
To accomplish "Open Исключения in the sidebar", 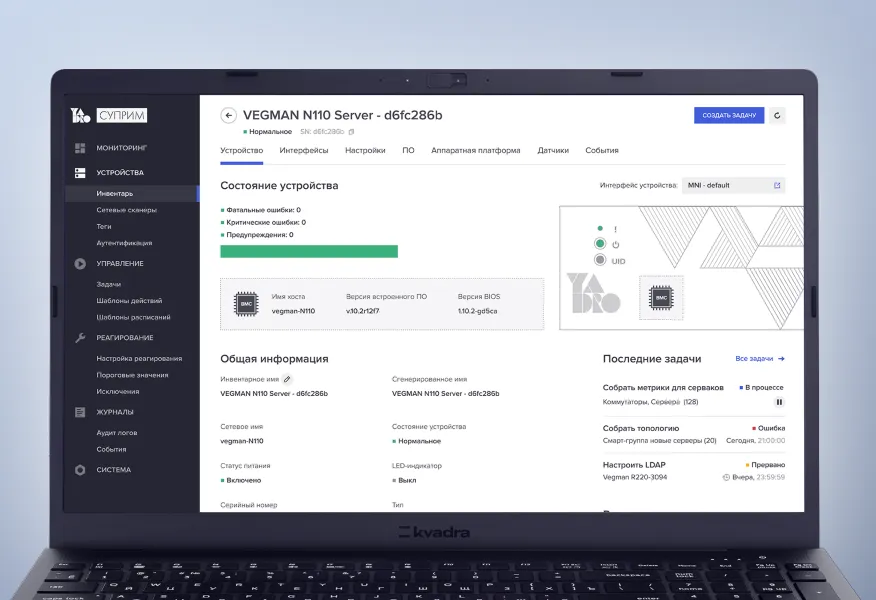I will [118, 392].
